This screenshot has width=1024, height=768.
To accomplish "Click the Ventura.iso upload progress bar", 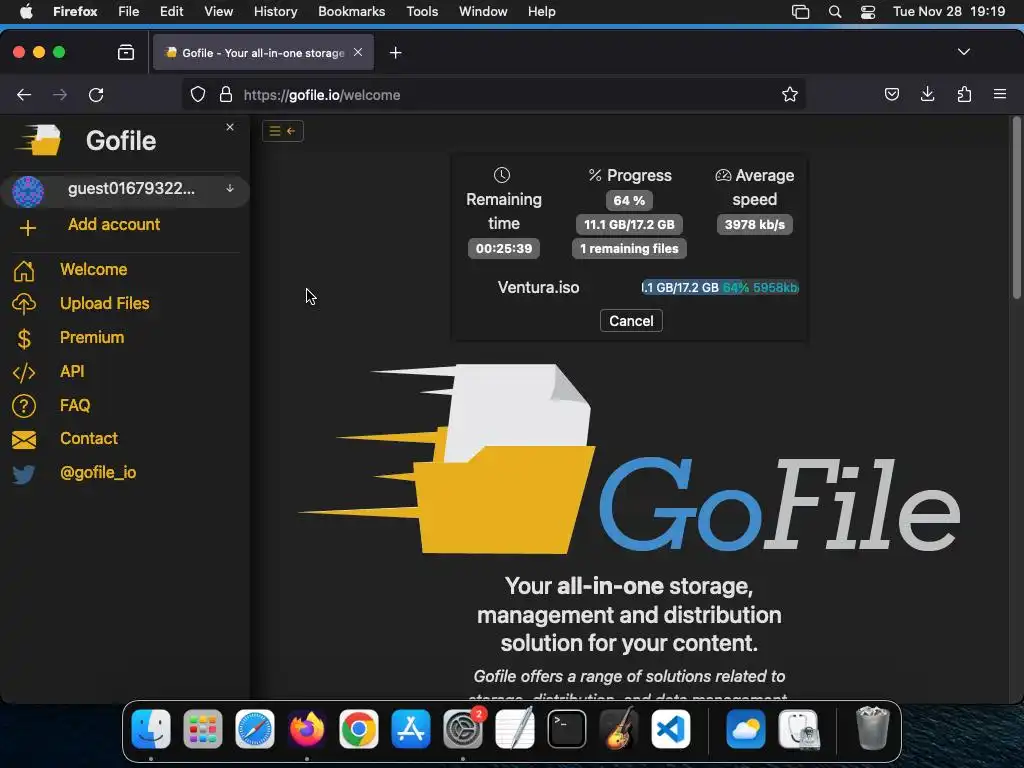I will [x=720, y=287].
